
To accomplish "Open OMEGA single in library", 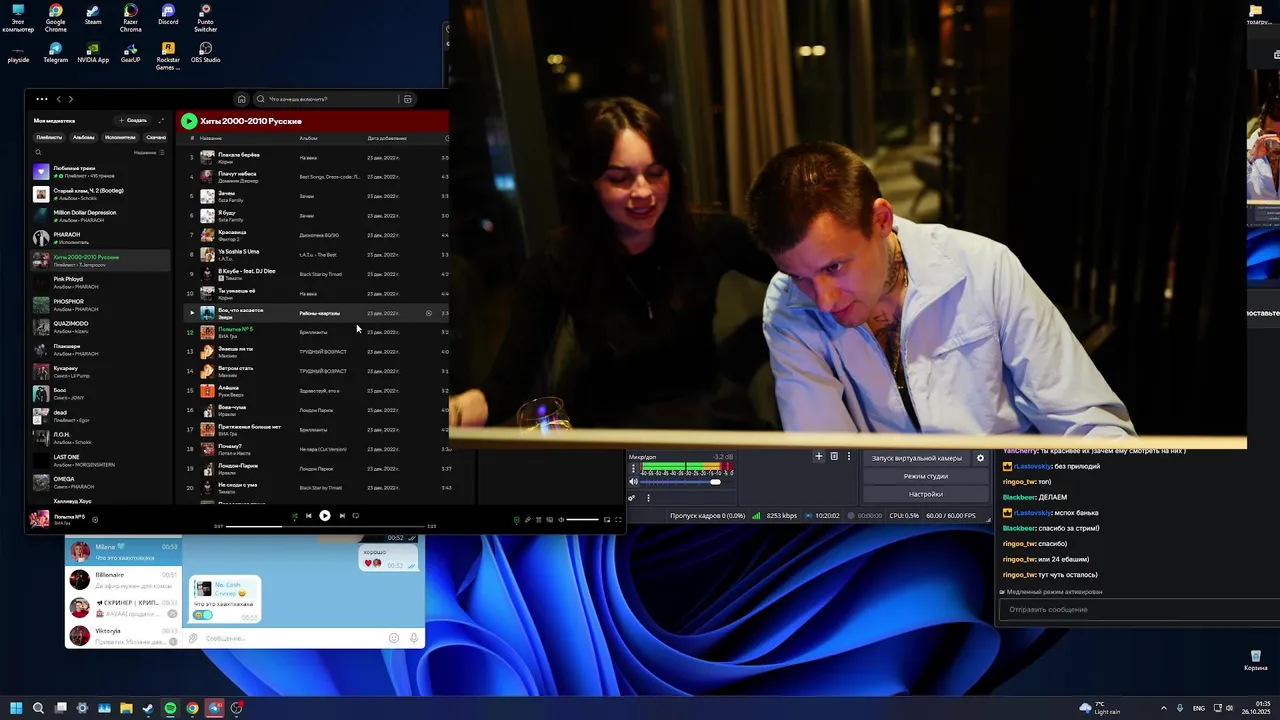I will [98, 482].
